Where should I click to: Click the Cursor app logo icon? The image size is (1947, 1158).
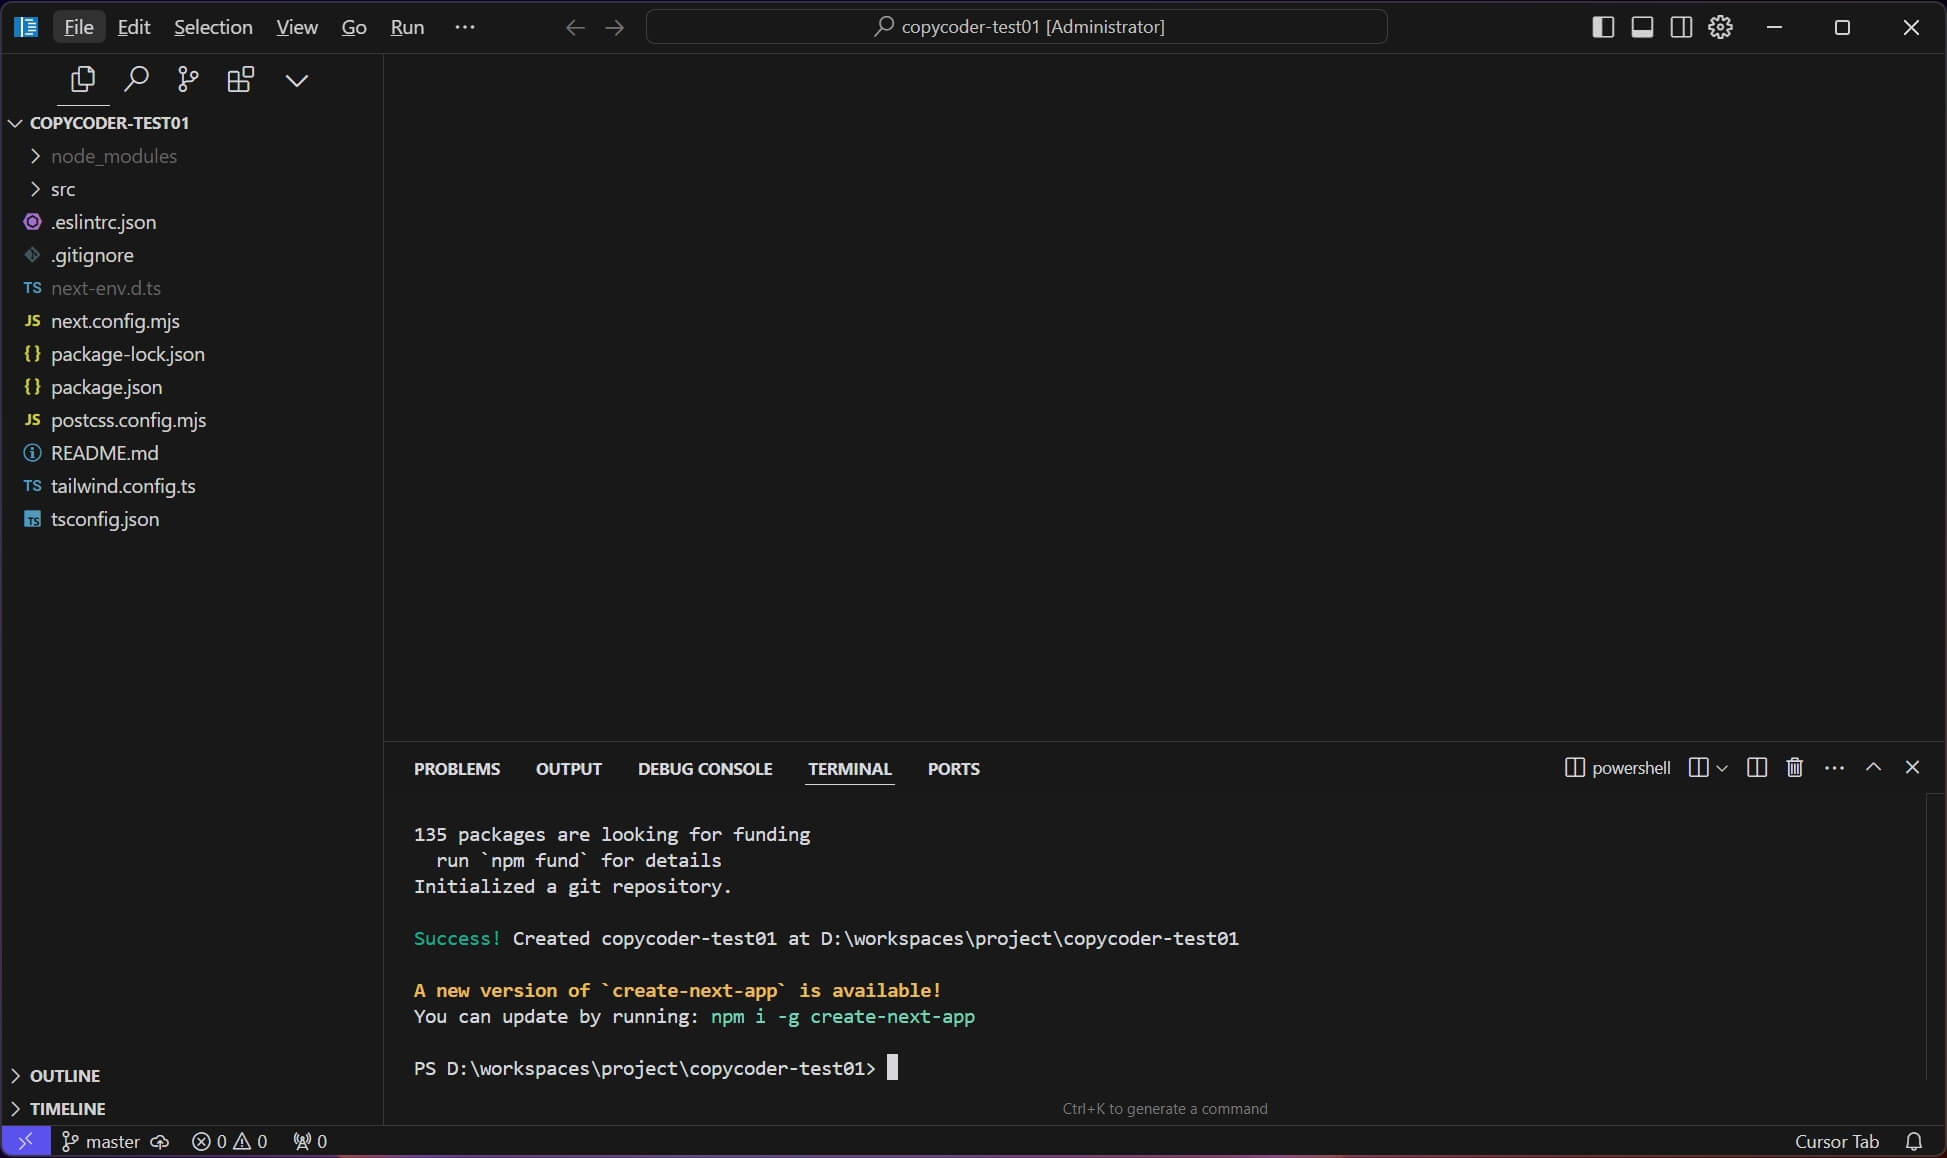(26, 27)
